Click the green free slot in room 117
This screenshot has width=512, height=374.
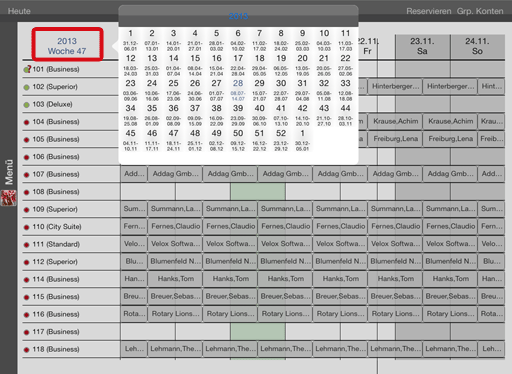(x=258, y=332)
